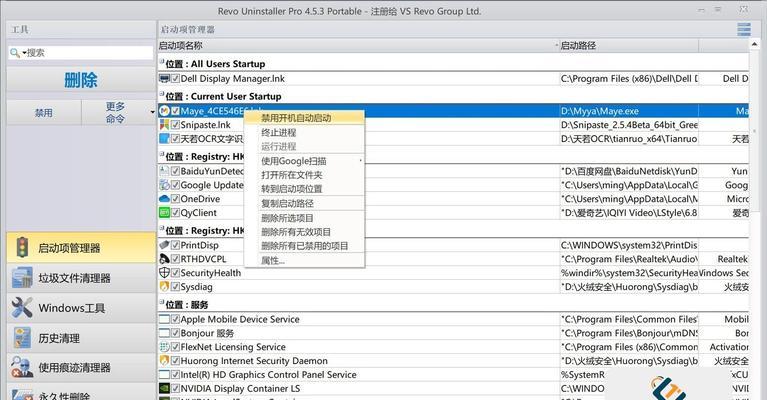Click the Apple Mobile Device Service icon
767x400 pixels.
[x=164, y=319]
